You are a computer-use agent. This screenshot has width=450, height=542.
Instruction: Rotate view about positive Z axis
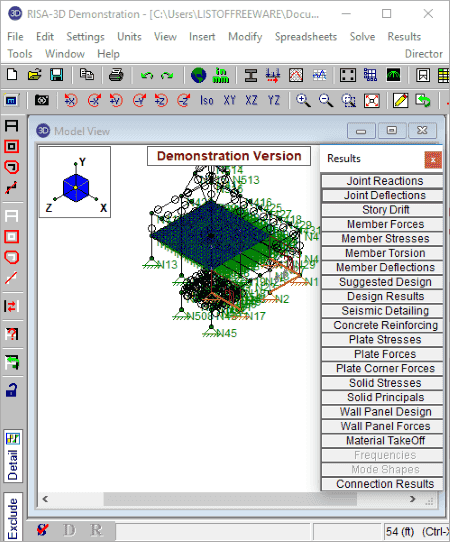click(161, 101)
